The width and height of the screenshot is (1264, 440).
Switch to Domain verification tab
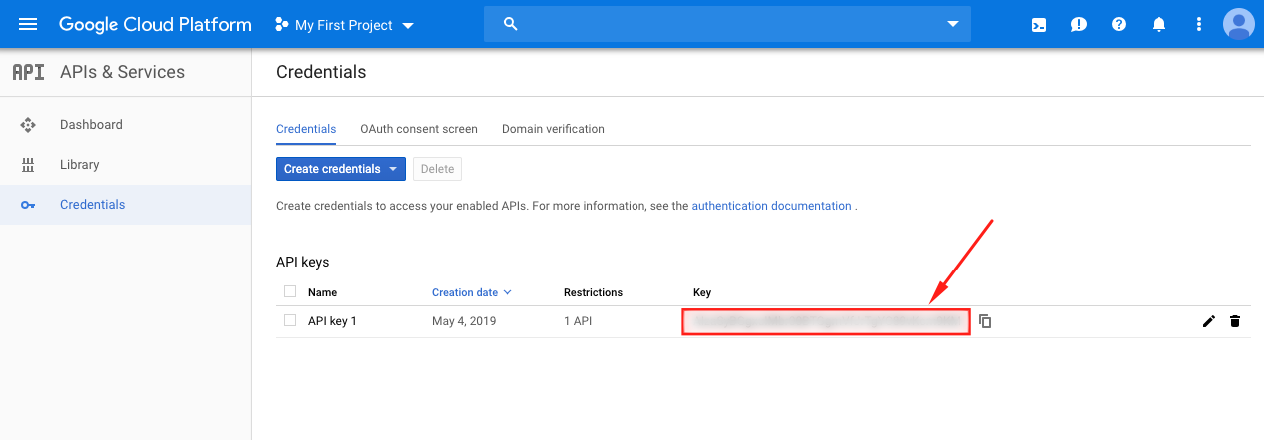pyautogui.click(x=553, y=129)
